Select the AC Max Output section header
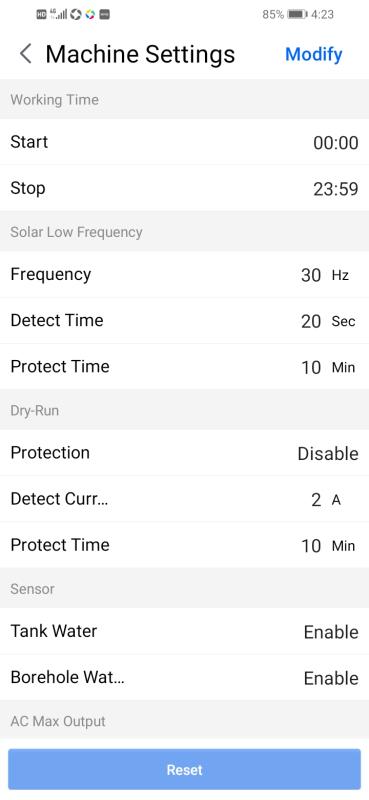Screen dimensions: 369x800 tap(184, 721)
